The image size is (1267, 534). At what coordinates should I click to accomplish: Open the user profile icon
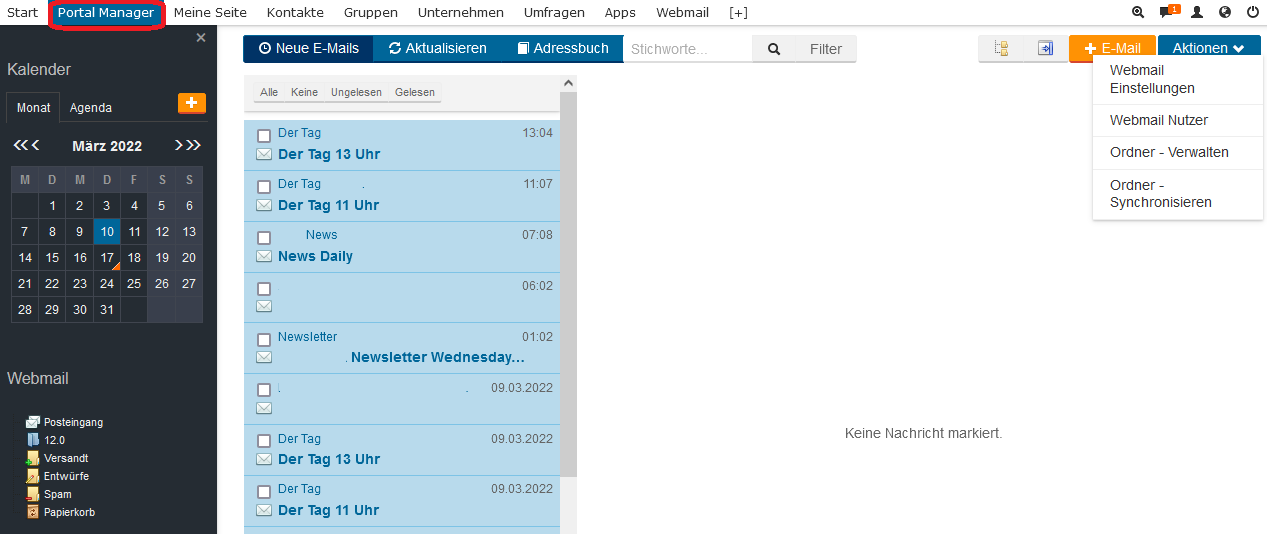coord(1197,13)
